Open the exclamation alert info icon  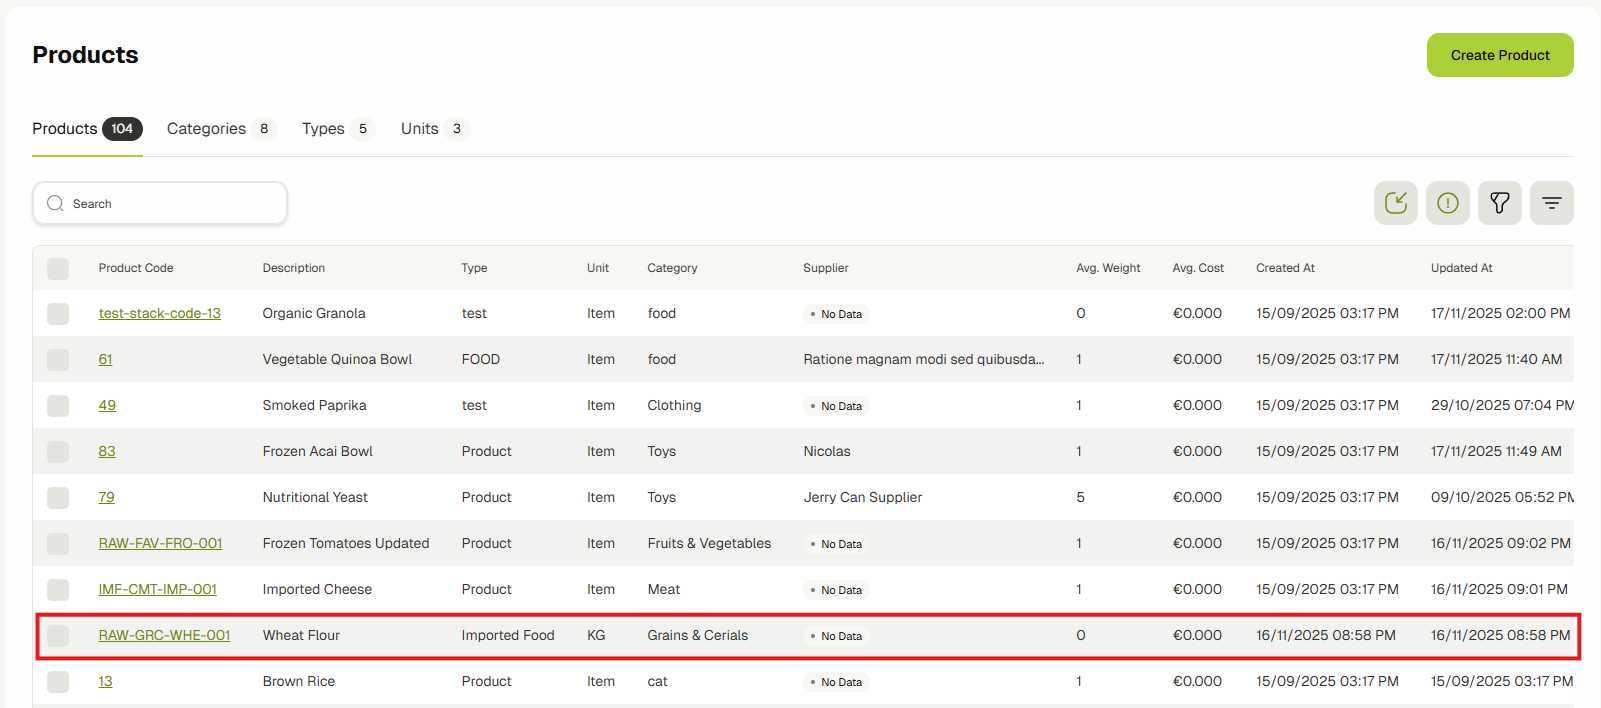click(x=1447, y=203)
